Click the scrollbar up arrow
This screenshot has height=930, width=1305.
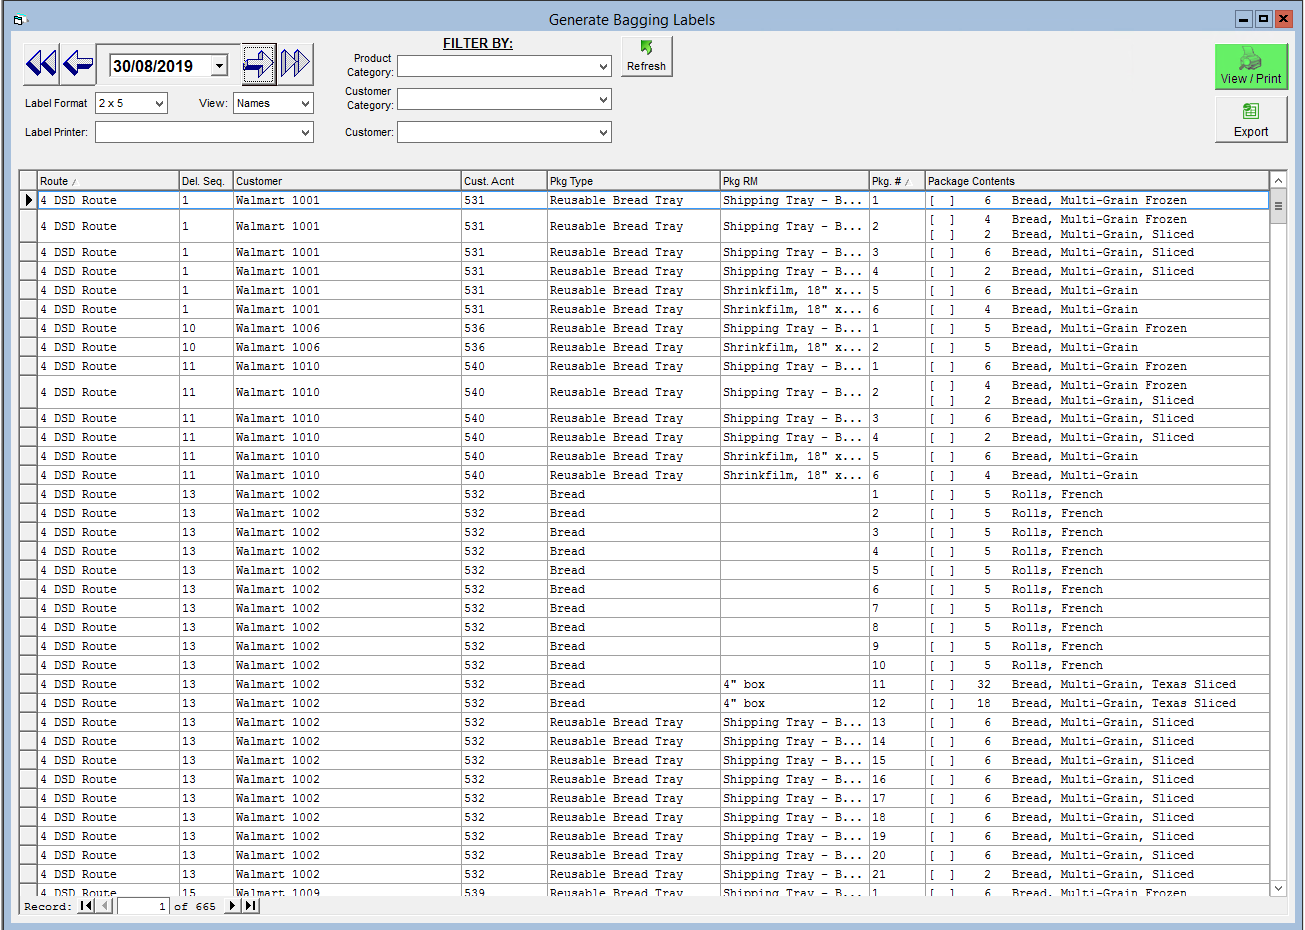[1278, 180]
